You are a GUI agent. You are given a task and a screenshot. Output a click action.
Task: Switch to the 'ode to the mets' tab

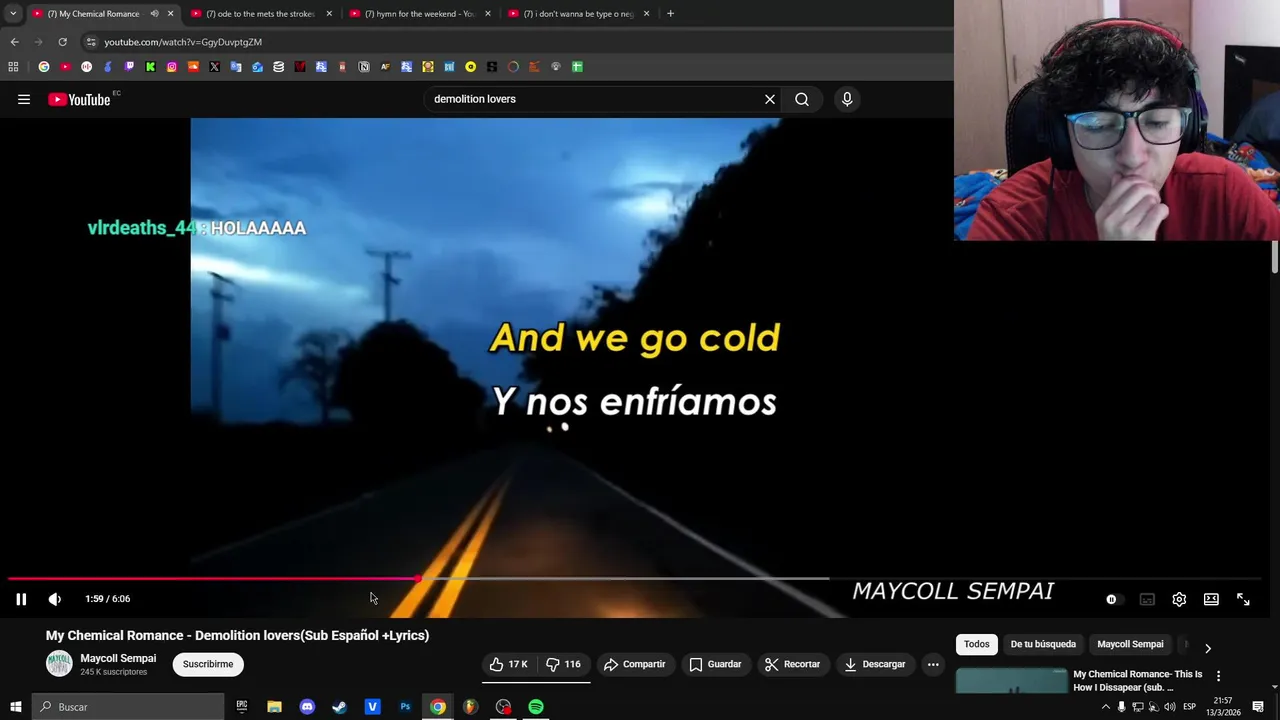(260, 14)
